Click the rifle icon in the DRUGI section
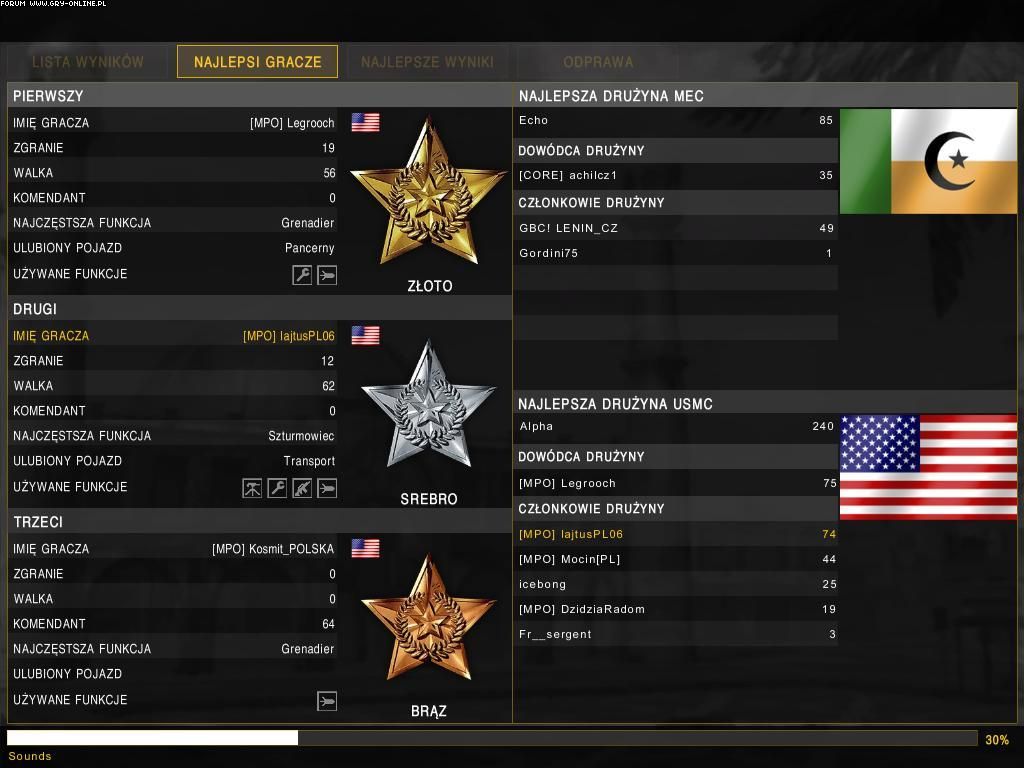 302,488
